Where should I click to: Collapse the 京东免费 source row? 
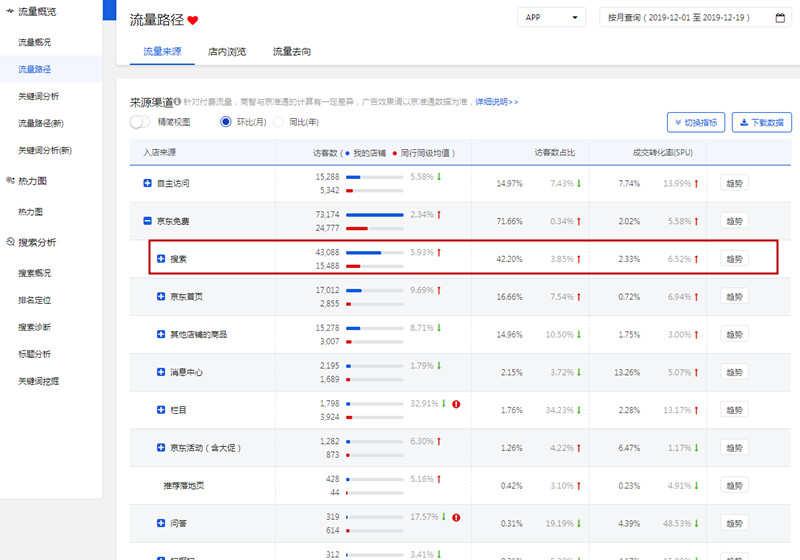coord(148,221)
